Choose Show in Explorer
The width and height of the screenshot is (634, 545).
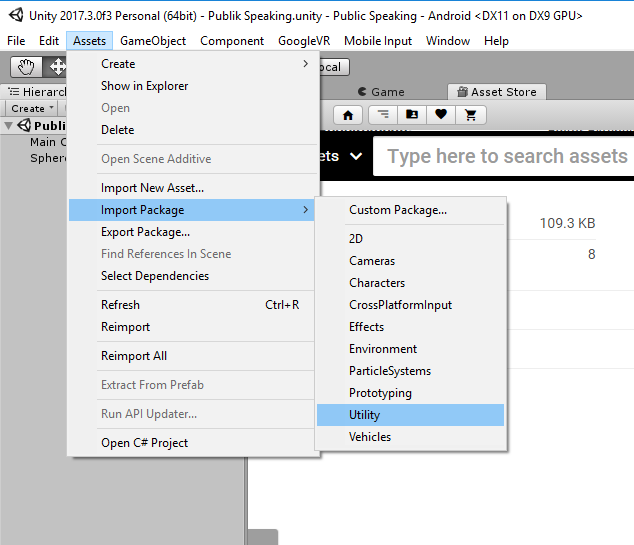pos(191,86)
